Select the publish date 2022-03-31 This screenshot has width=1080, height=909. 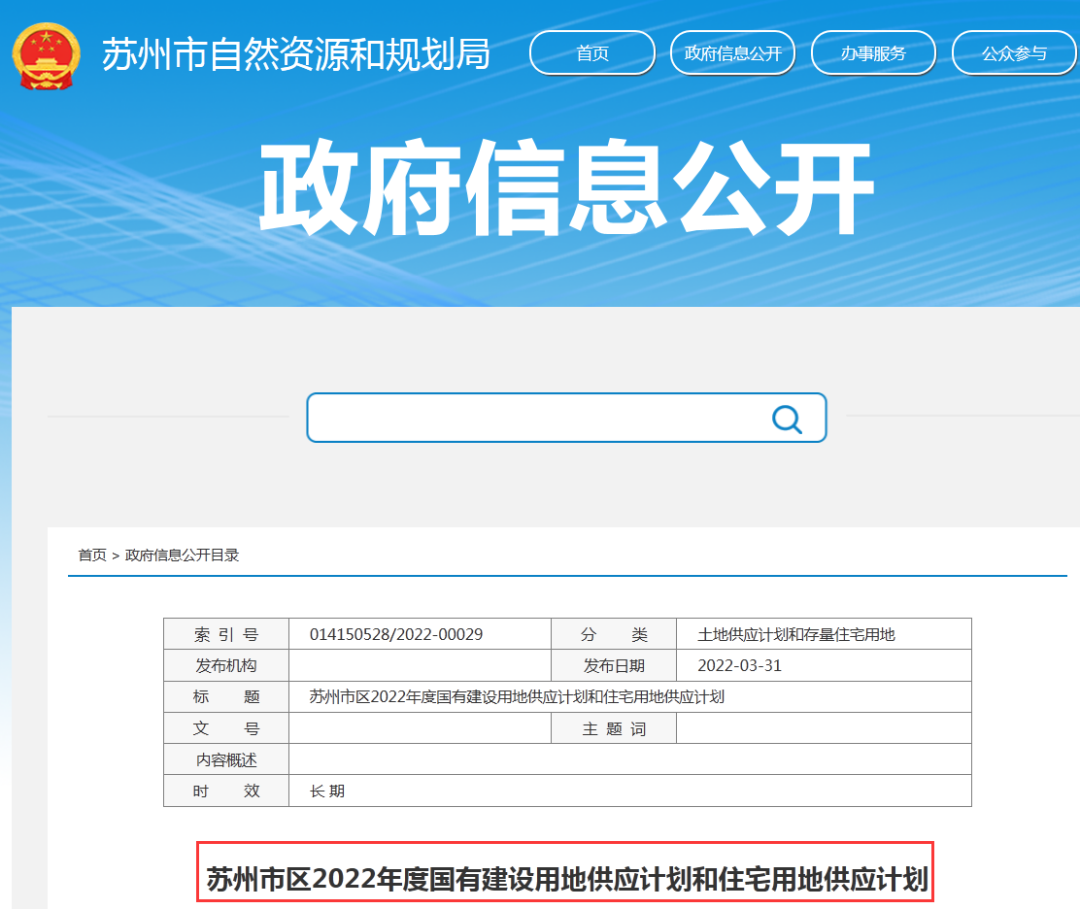(739, 665)
